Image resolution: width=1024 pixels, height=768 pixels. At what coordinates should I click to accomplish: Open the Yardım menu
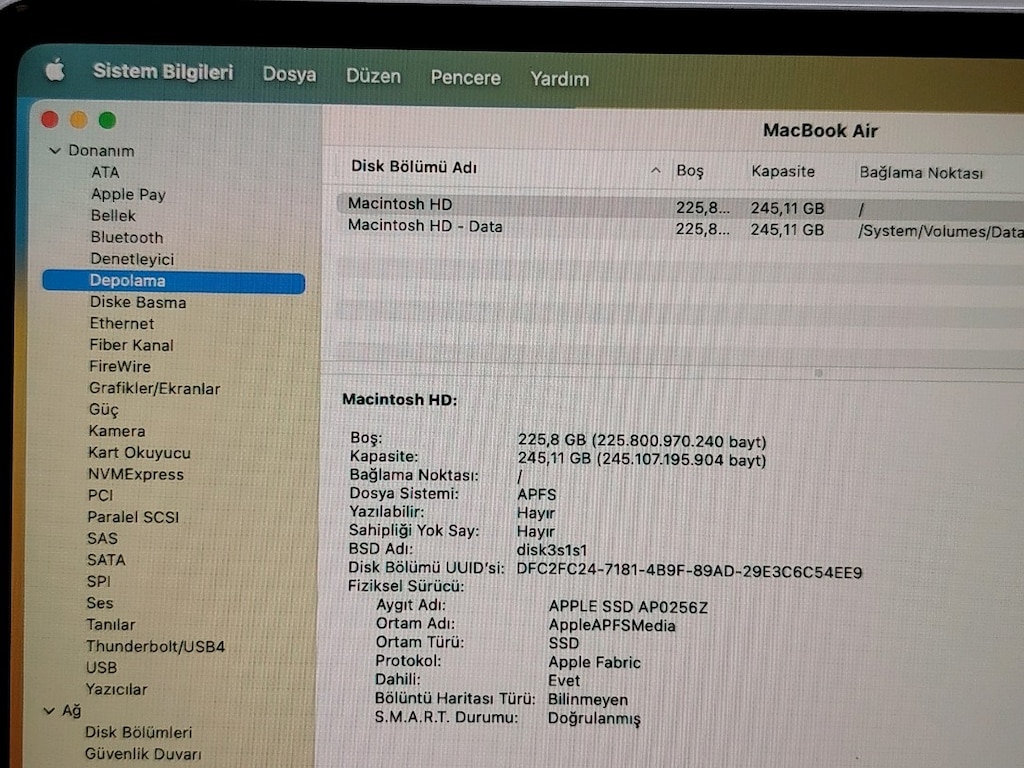pos(559,79)
